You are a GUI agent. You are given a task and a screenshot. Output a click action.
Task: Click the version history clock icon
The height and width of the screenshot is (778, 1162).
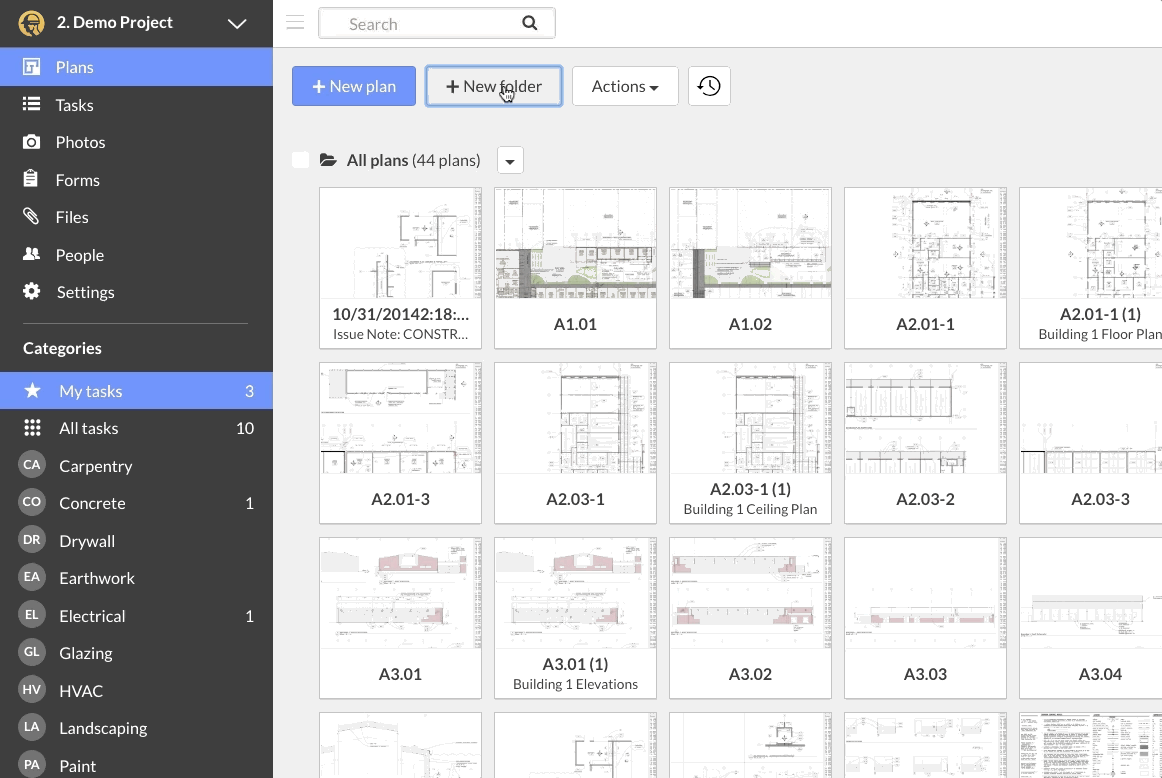pos(709,86)
